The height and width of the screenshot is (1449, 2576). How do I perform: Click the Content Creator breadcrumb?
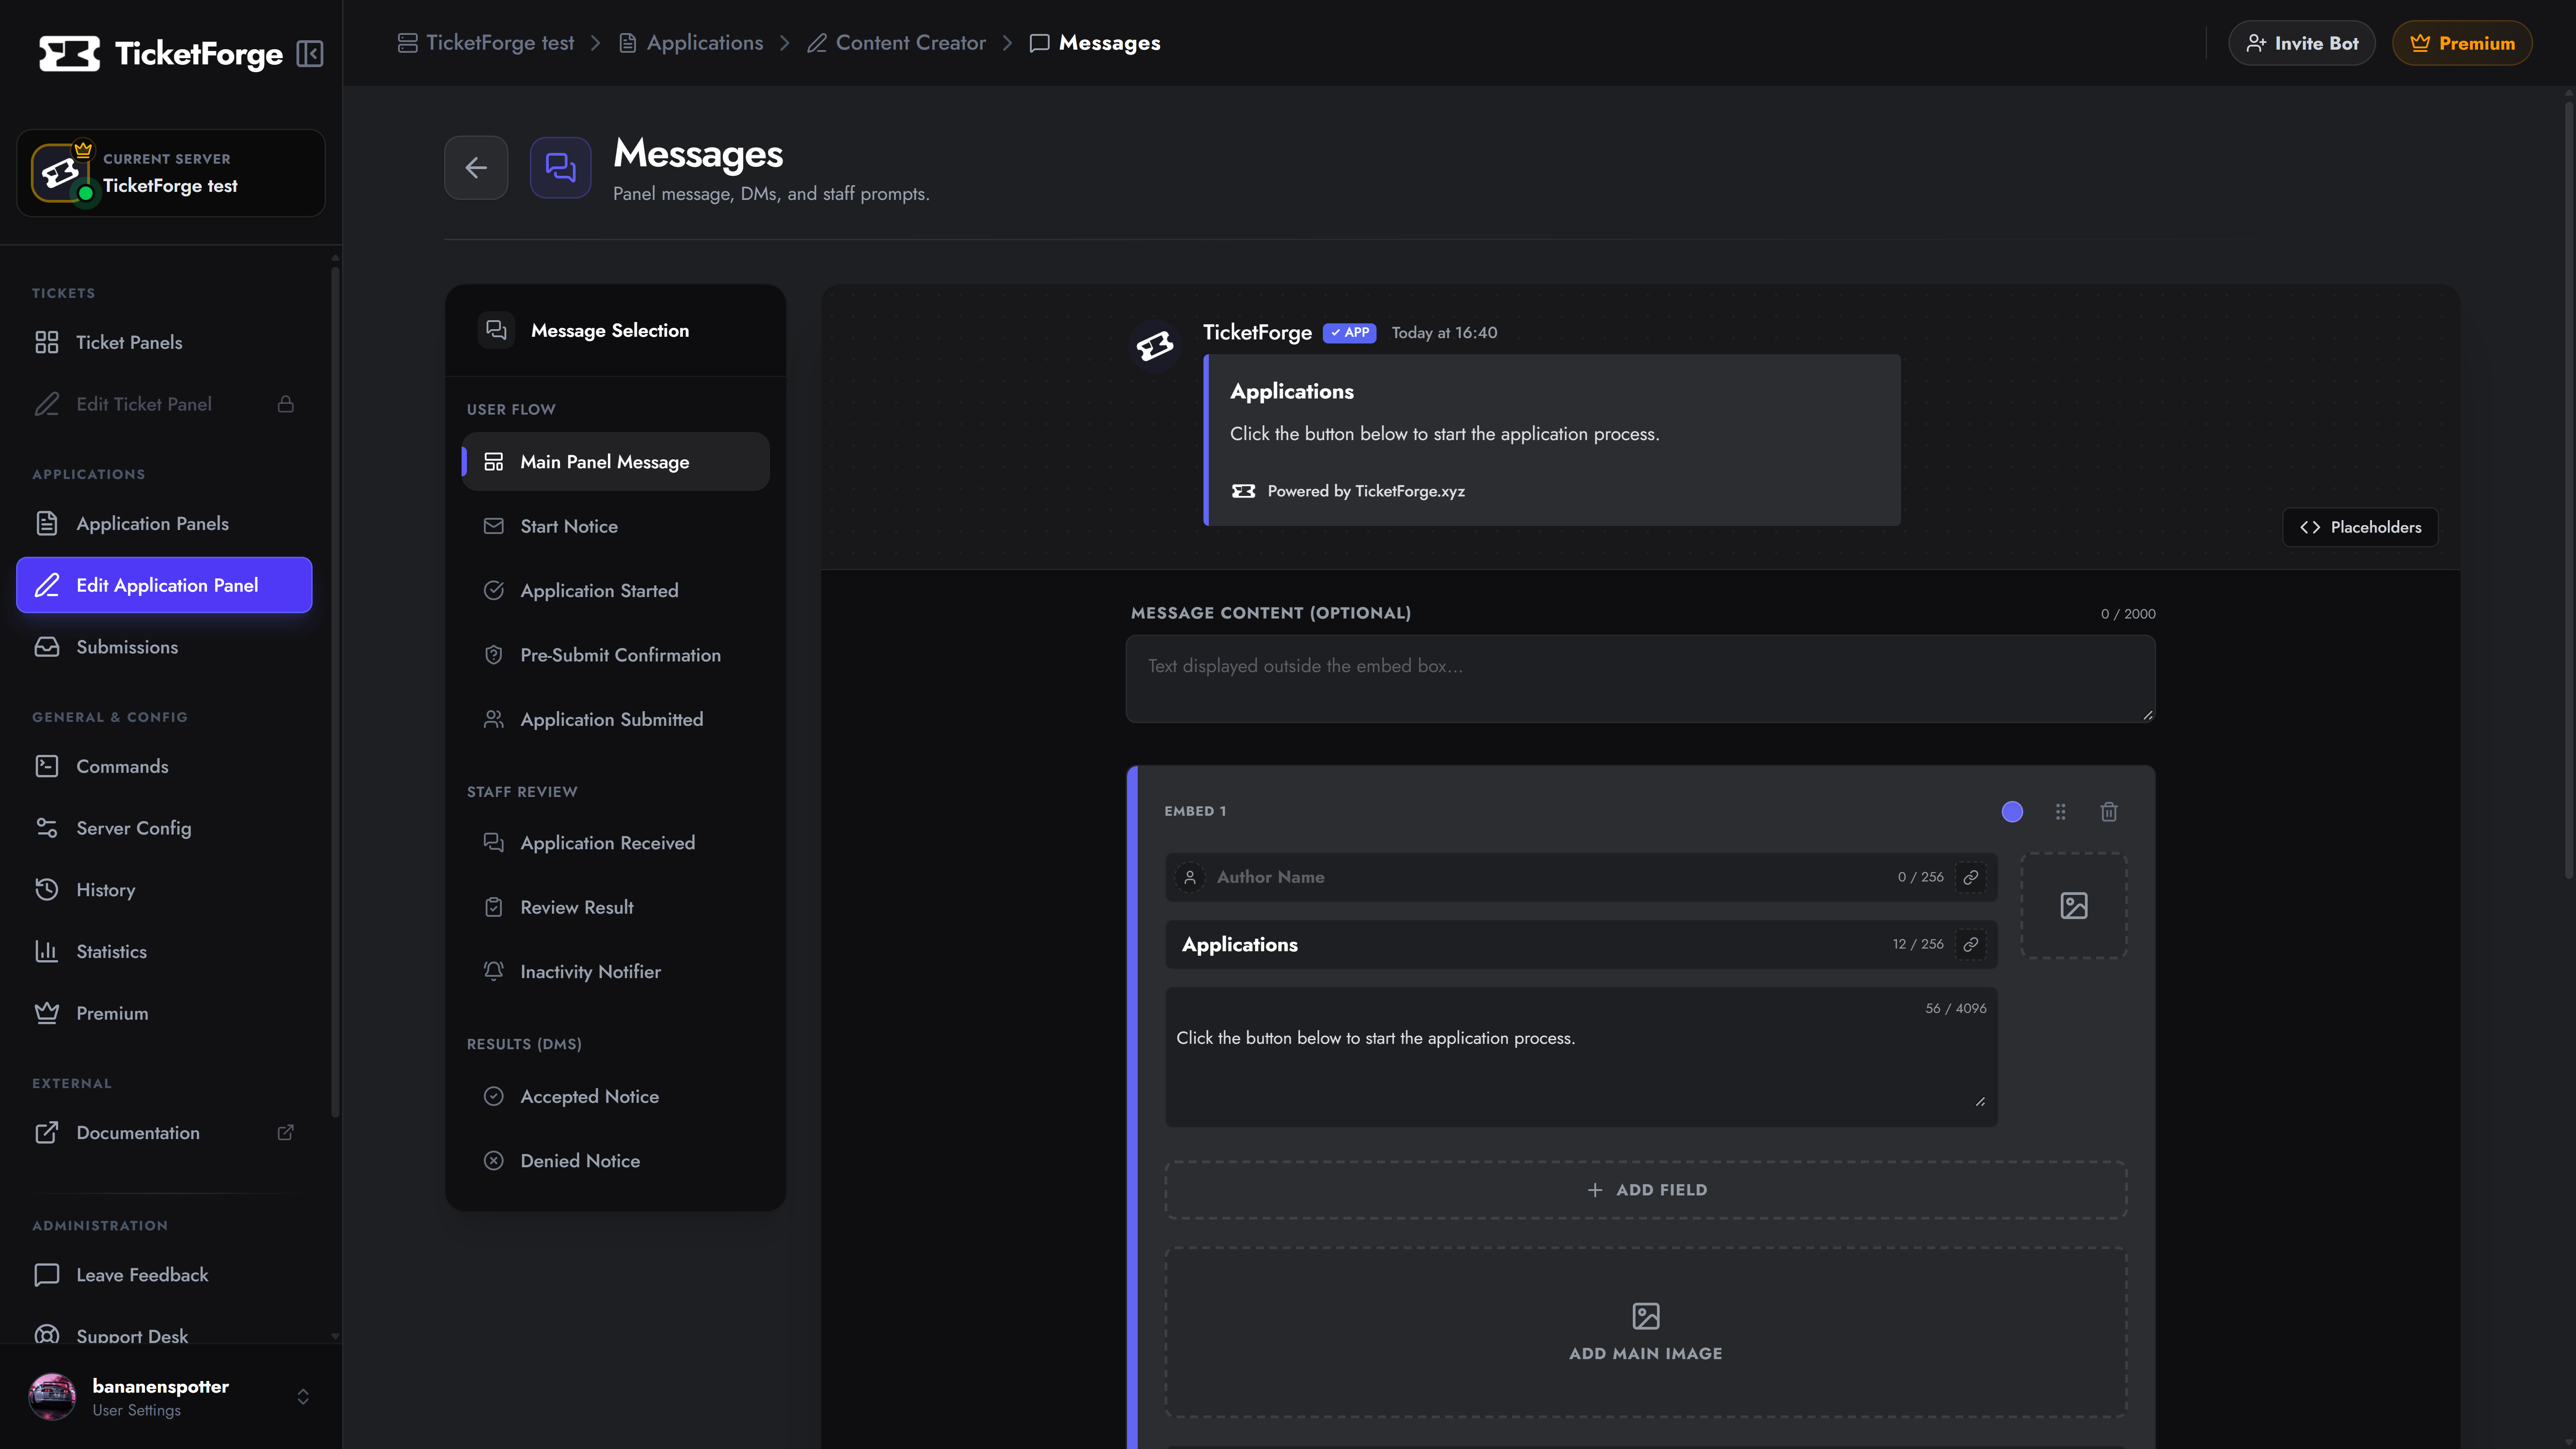point(897,43)
